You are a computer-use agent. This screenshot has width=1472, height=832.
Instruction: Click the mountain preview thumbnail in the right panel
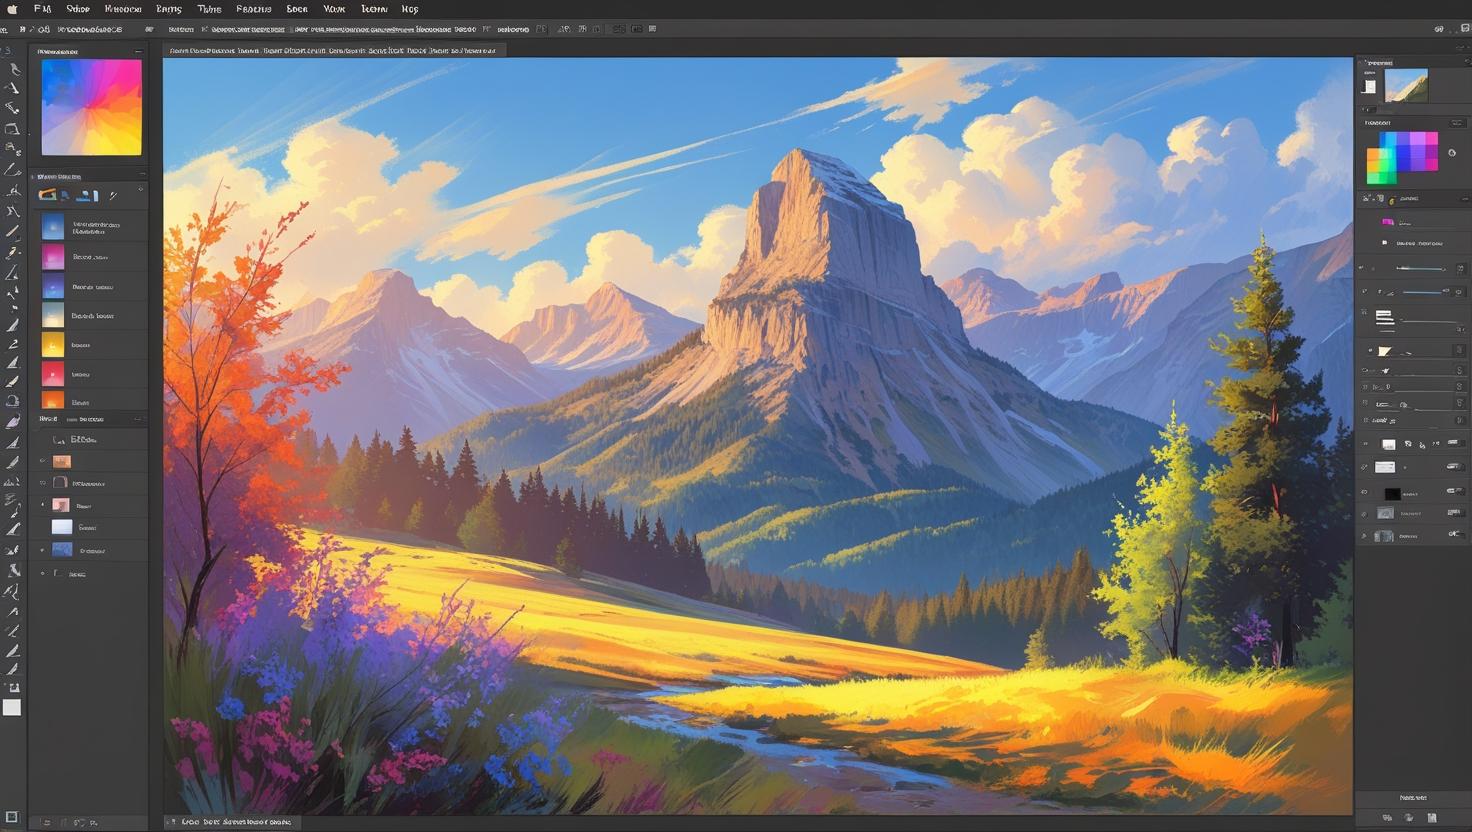click(x=1406, y=85)
